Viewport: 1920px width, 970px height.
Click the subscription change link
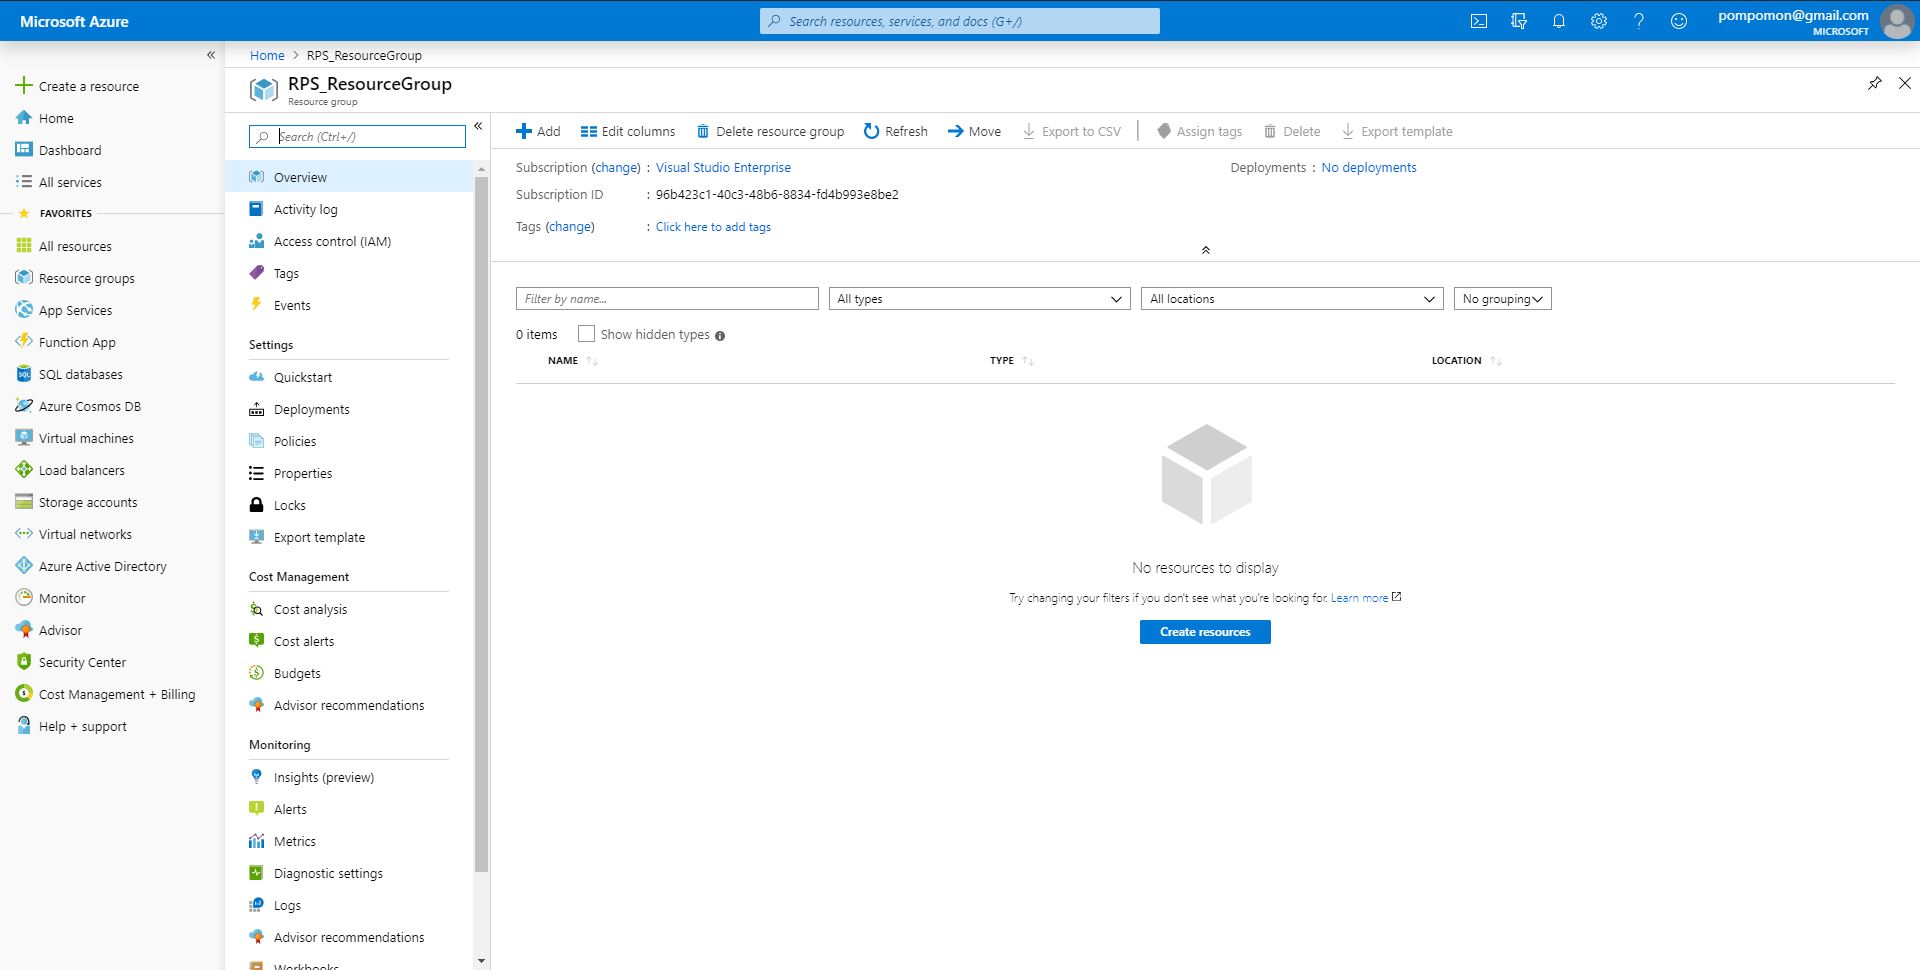coord(616,168)
